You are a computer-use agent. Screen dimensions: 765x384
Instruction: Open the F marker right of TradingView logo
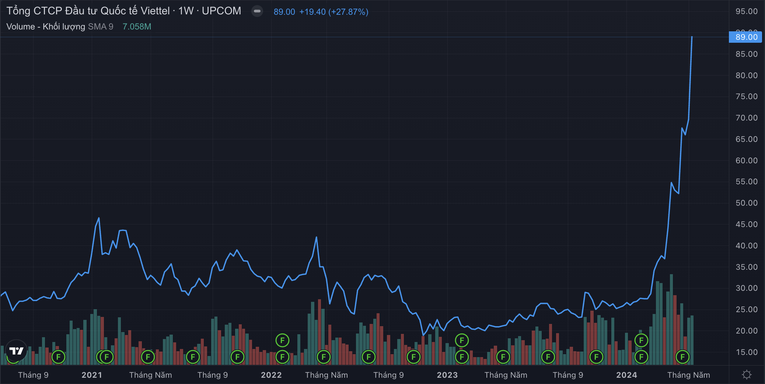pos(58,357)
